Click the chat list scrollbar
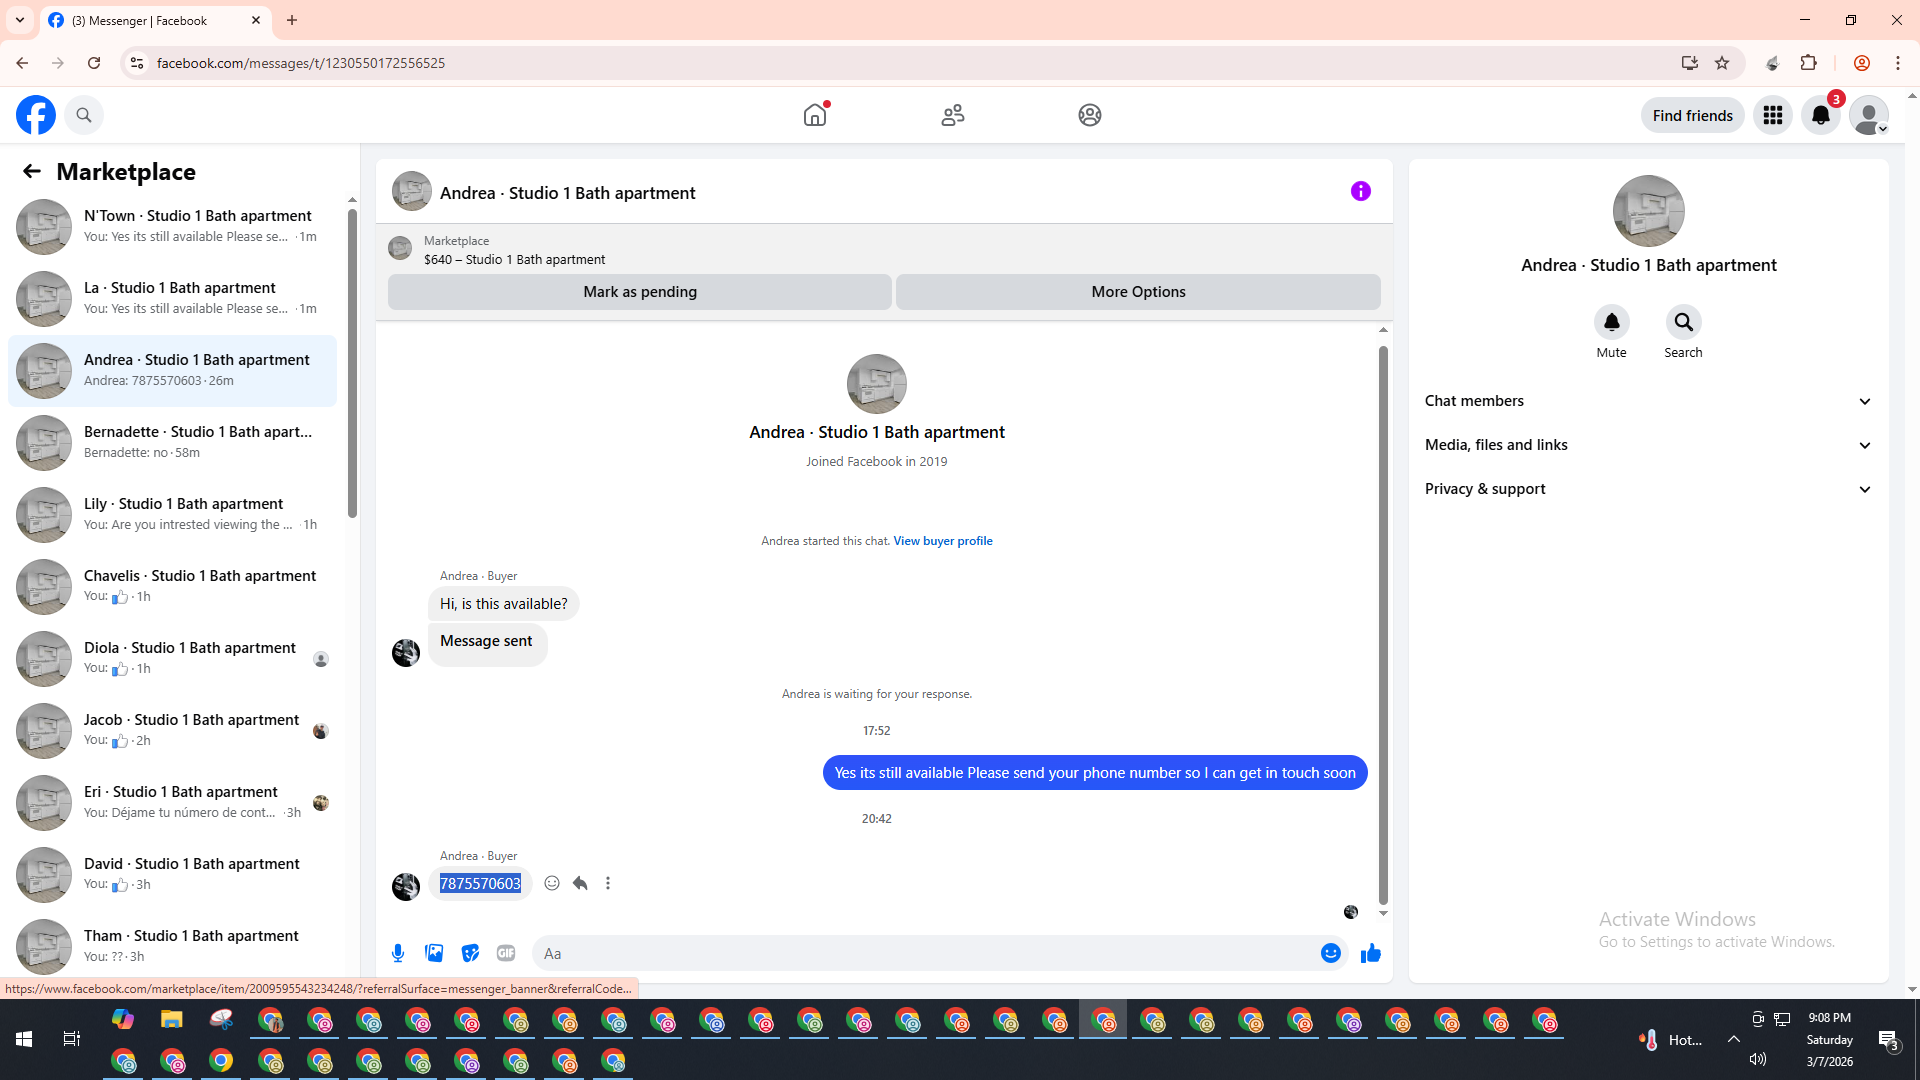The width and height of the screenshot is (1920, 1080). pos(352,364)
